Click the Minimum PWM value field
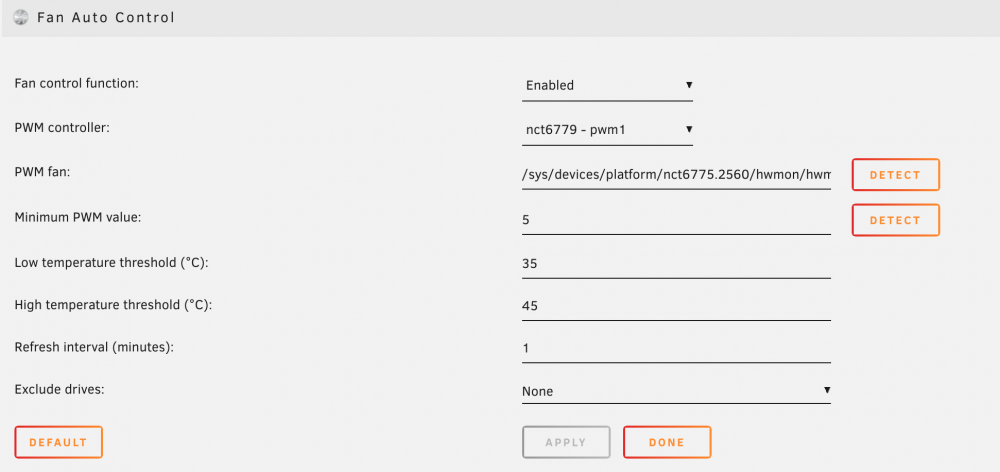The image size is (1000, 472). 676,220
